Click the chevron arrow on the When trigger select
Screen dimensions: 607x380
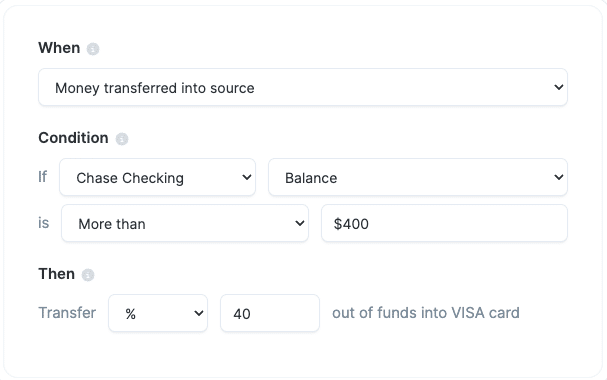pos(558,87)
